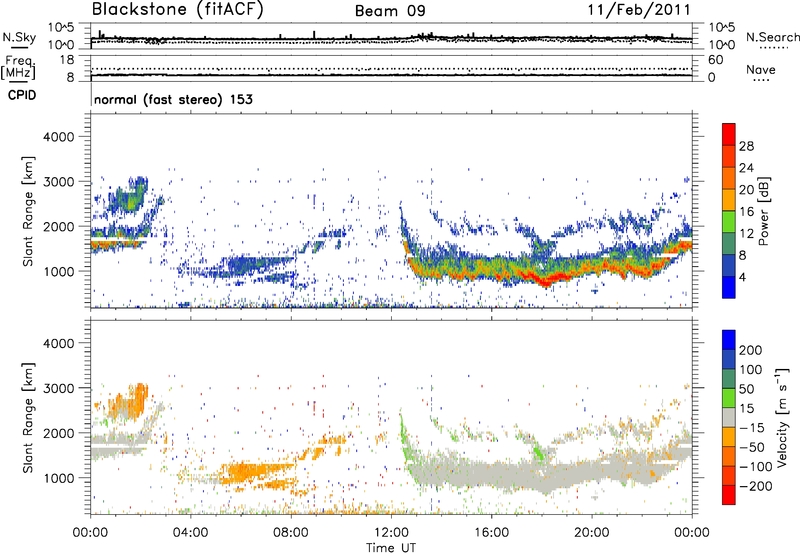Click the "4000" tick of the power panel
The height and width of the screenshot is (554, 800).
point(59,137)
